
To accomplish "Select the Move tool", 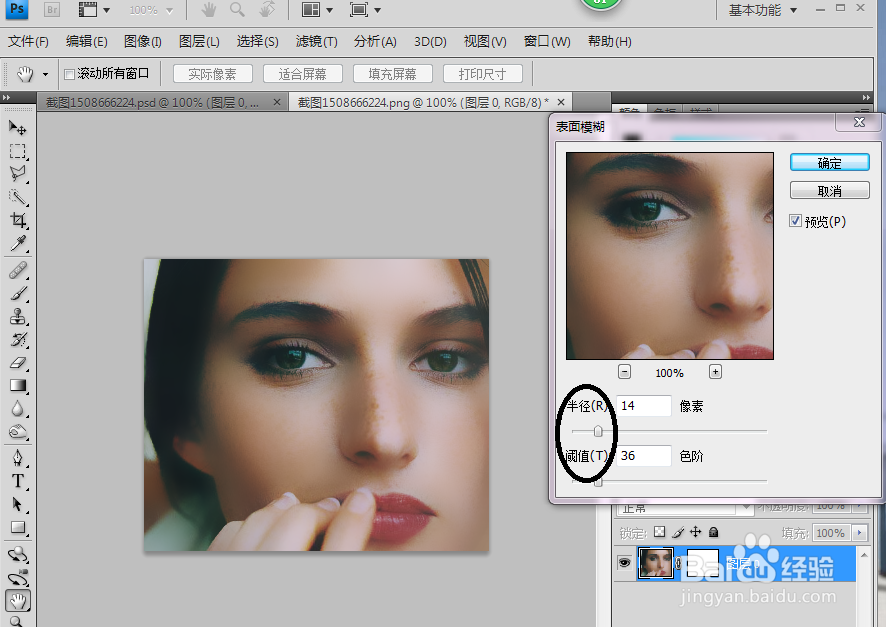I will pos(17,128).
